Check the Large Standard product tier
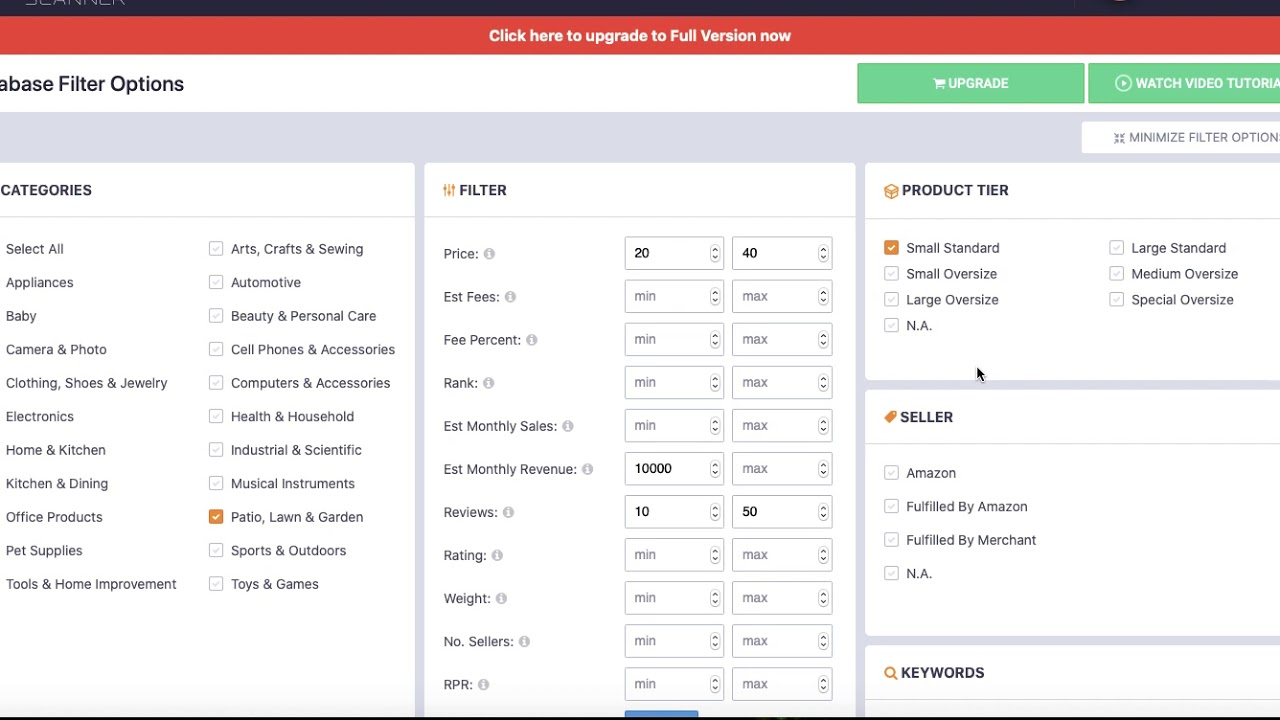 (x=1116, y=248)
